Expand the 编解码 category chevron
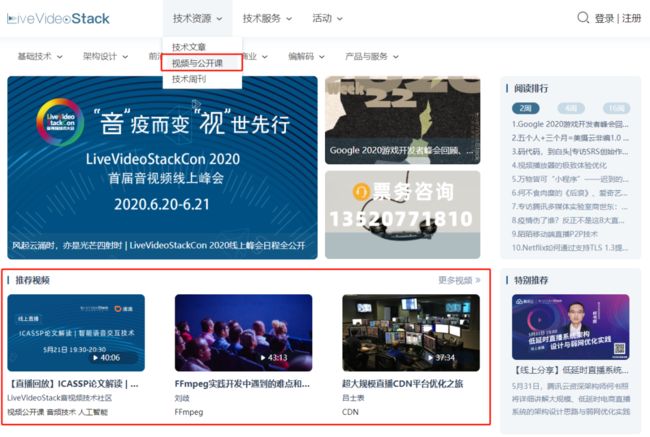Viewport: 650px width, 437px height. click(322, 57)
